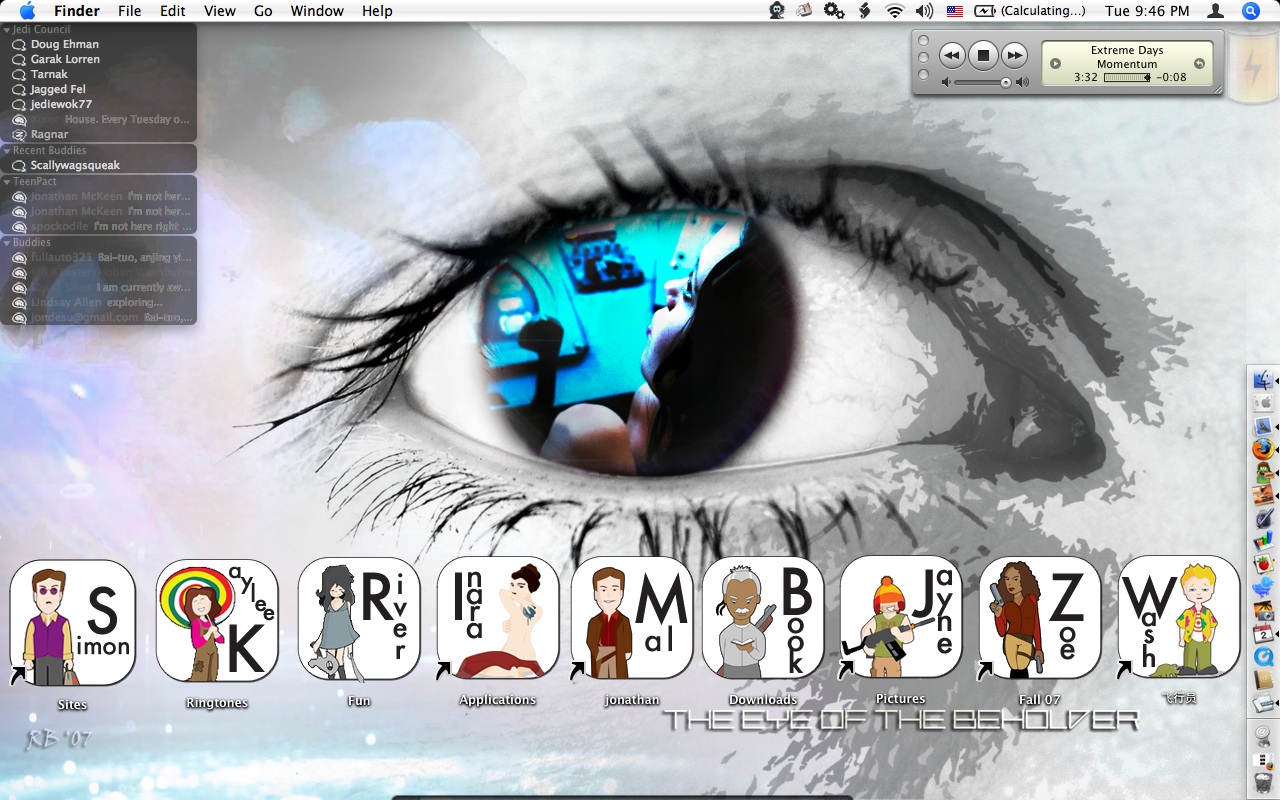Go to previous track in iTunes
The height and width of the screenshot is (800, 1280).
tap(952, 55)
